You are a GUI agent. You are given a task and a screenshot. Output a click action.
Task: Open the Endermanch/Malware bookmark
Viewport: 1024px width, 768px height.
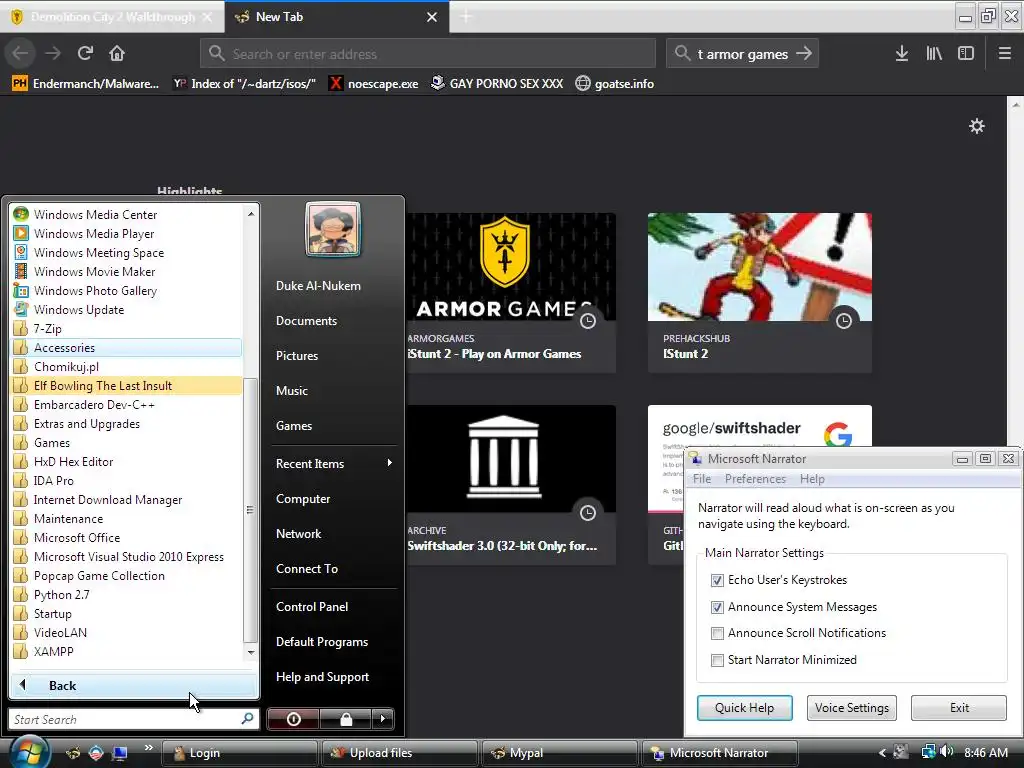(86, 84)
